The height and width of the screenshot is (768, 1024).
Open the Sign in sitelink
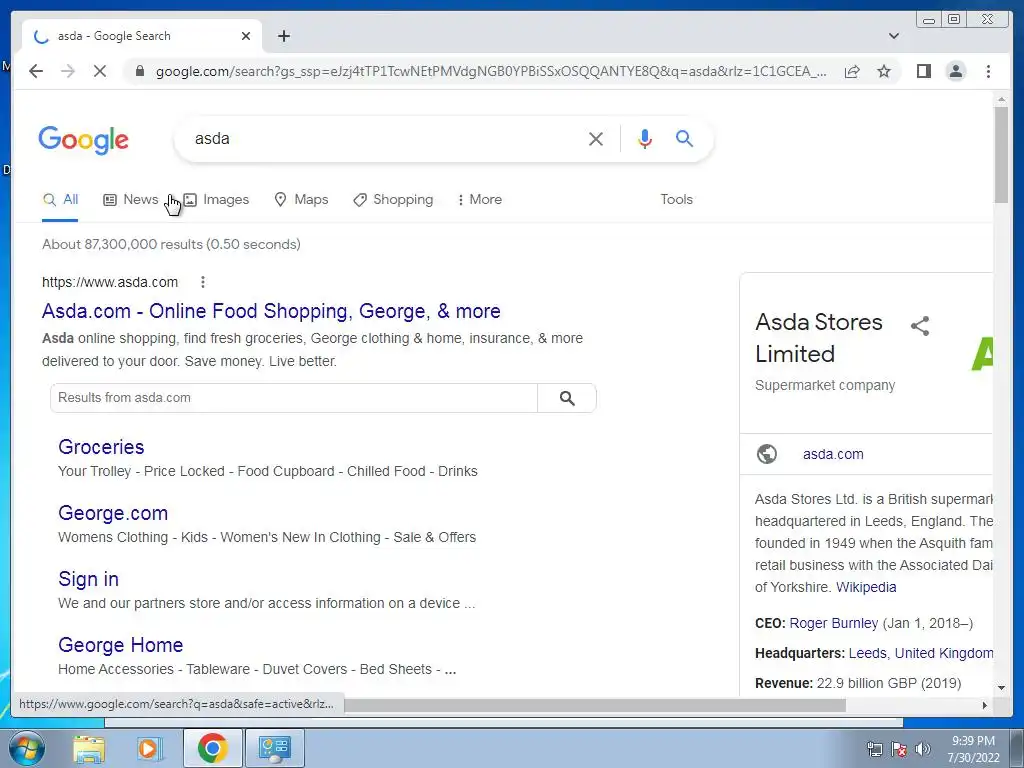coord(88,579)
